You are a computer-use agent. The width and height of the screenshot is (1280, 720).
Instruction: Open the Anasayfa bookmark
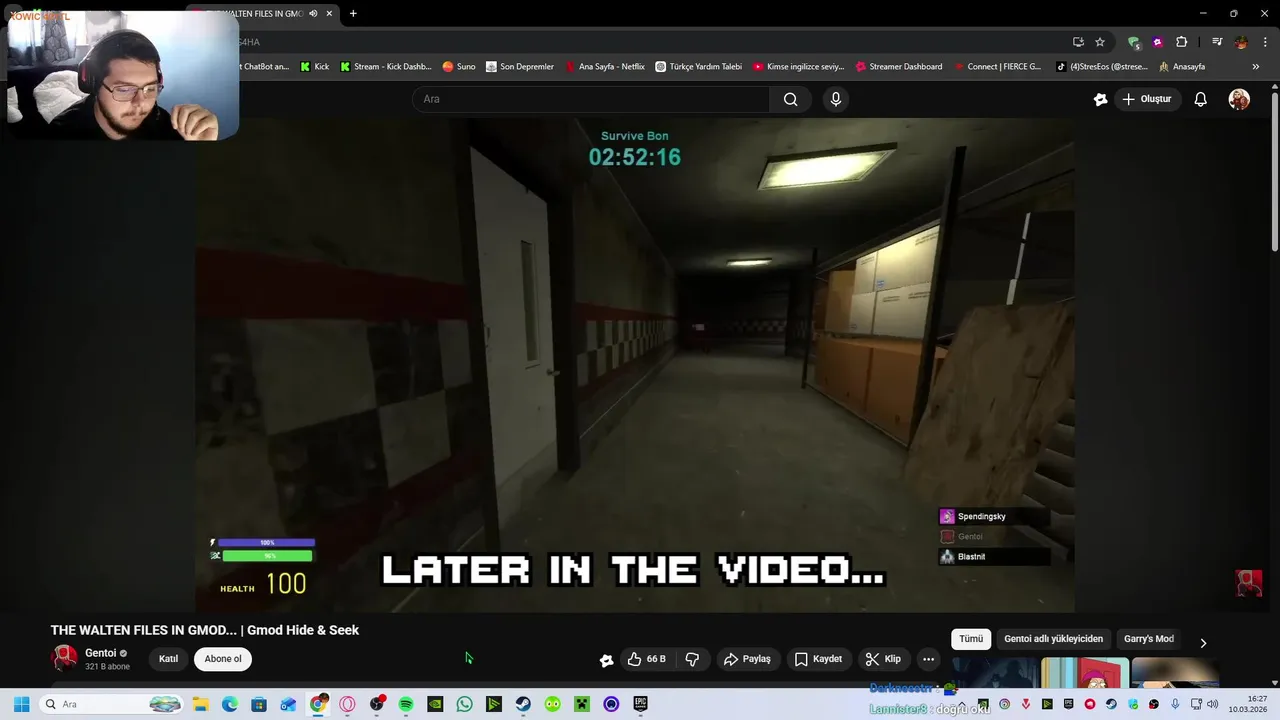coord(1182,67)
